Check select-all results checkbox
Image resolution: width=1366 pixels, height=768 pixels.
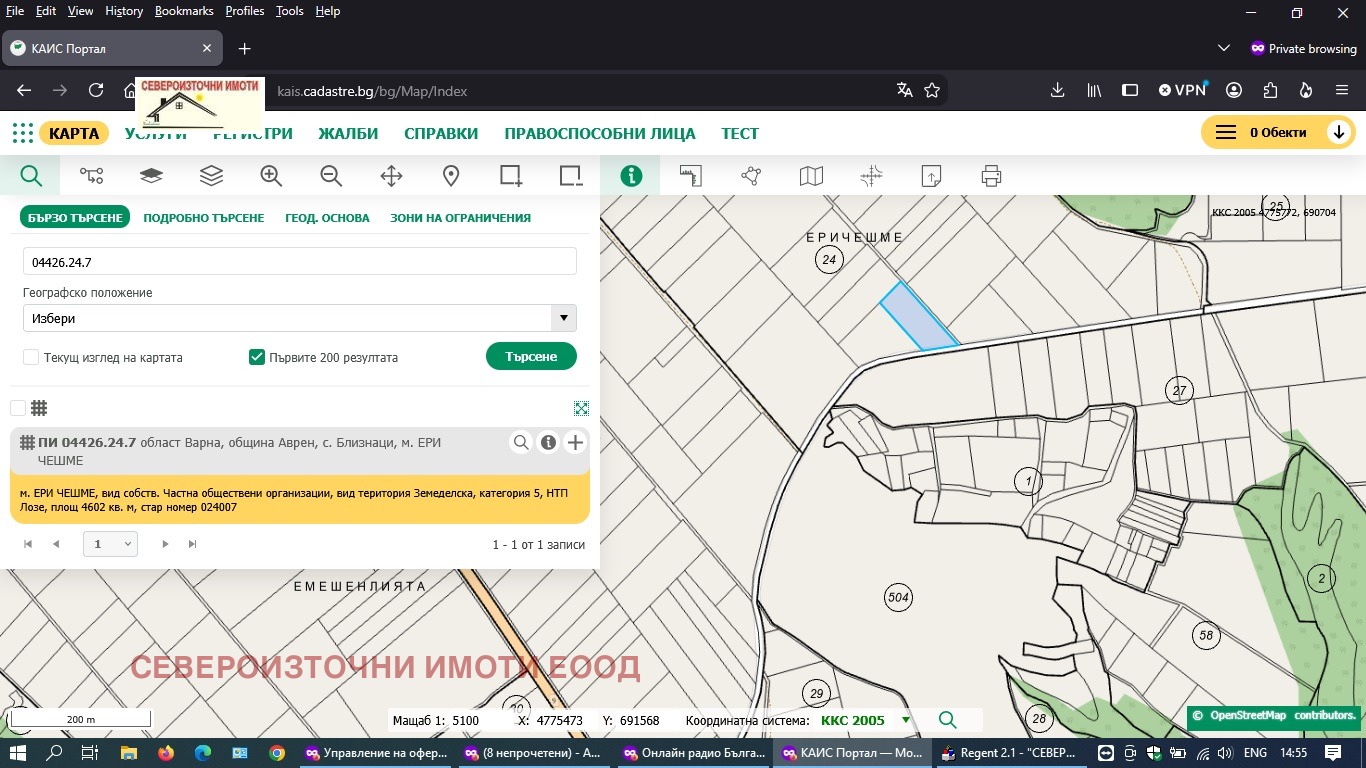[x=18, y=408]
